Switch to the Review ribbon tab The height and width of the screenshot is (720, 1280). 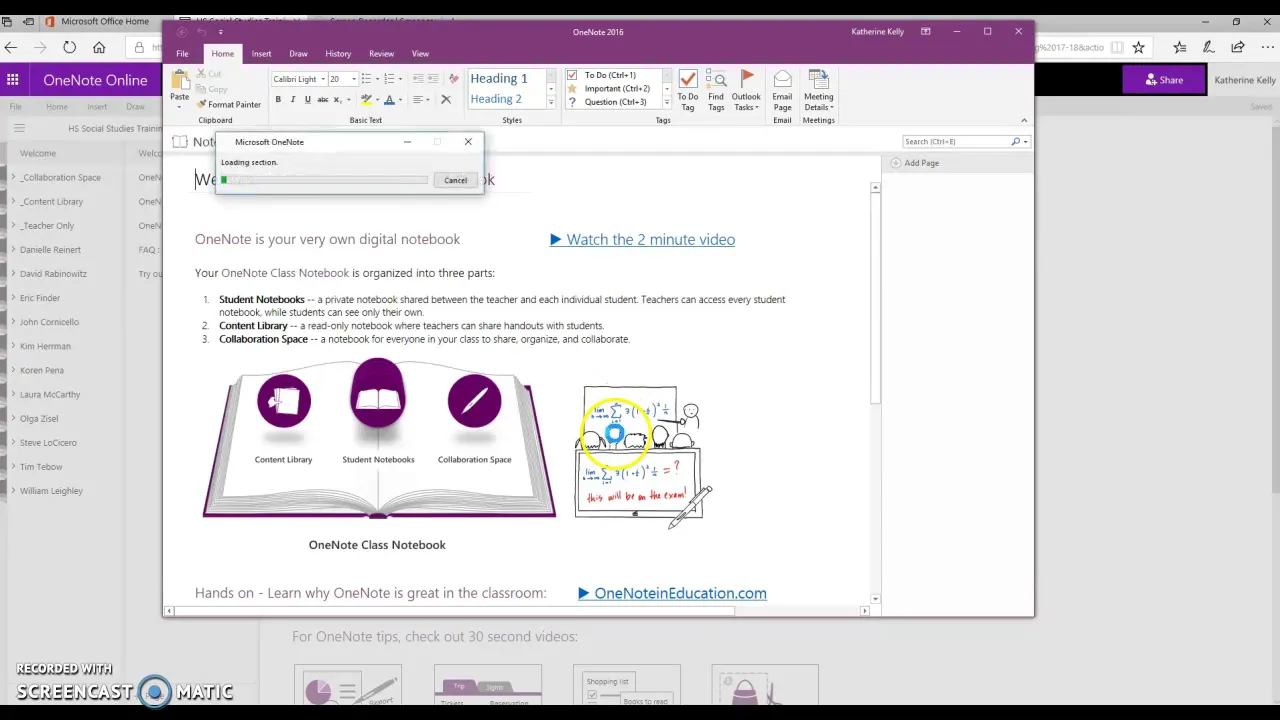pos(381,54)
